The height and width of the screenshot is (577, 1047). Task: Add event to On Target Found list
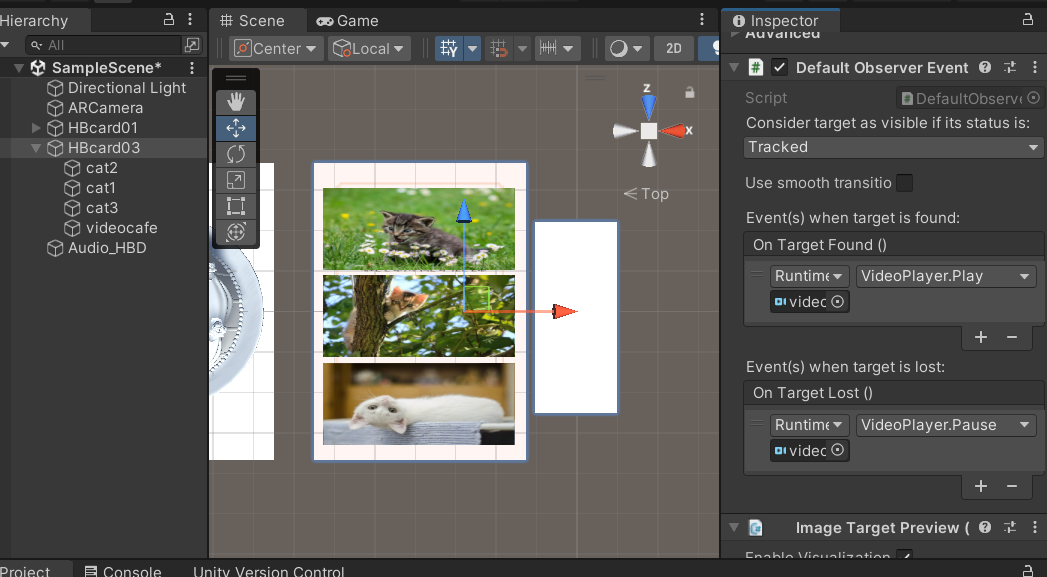[980, 337]
